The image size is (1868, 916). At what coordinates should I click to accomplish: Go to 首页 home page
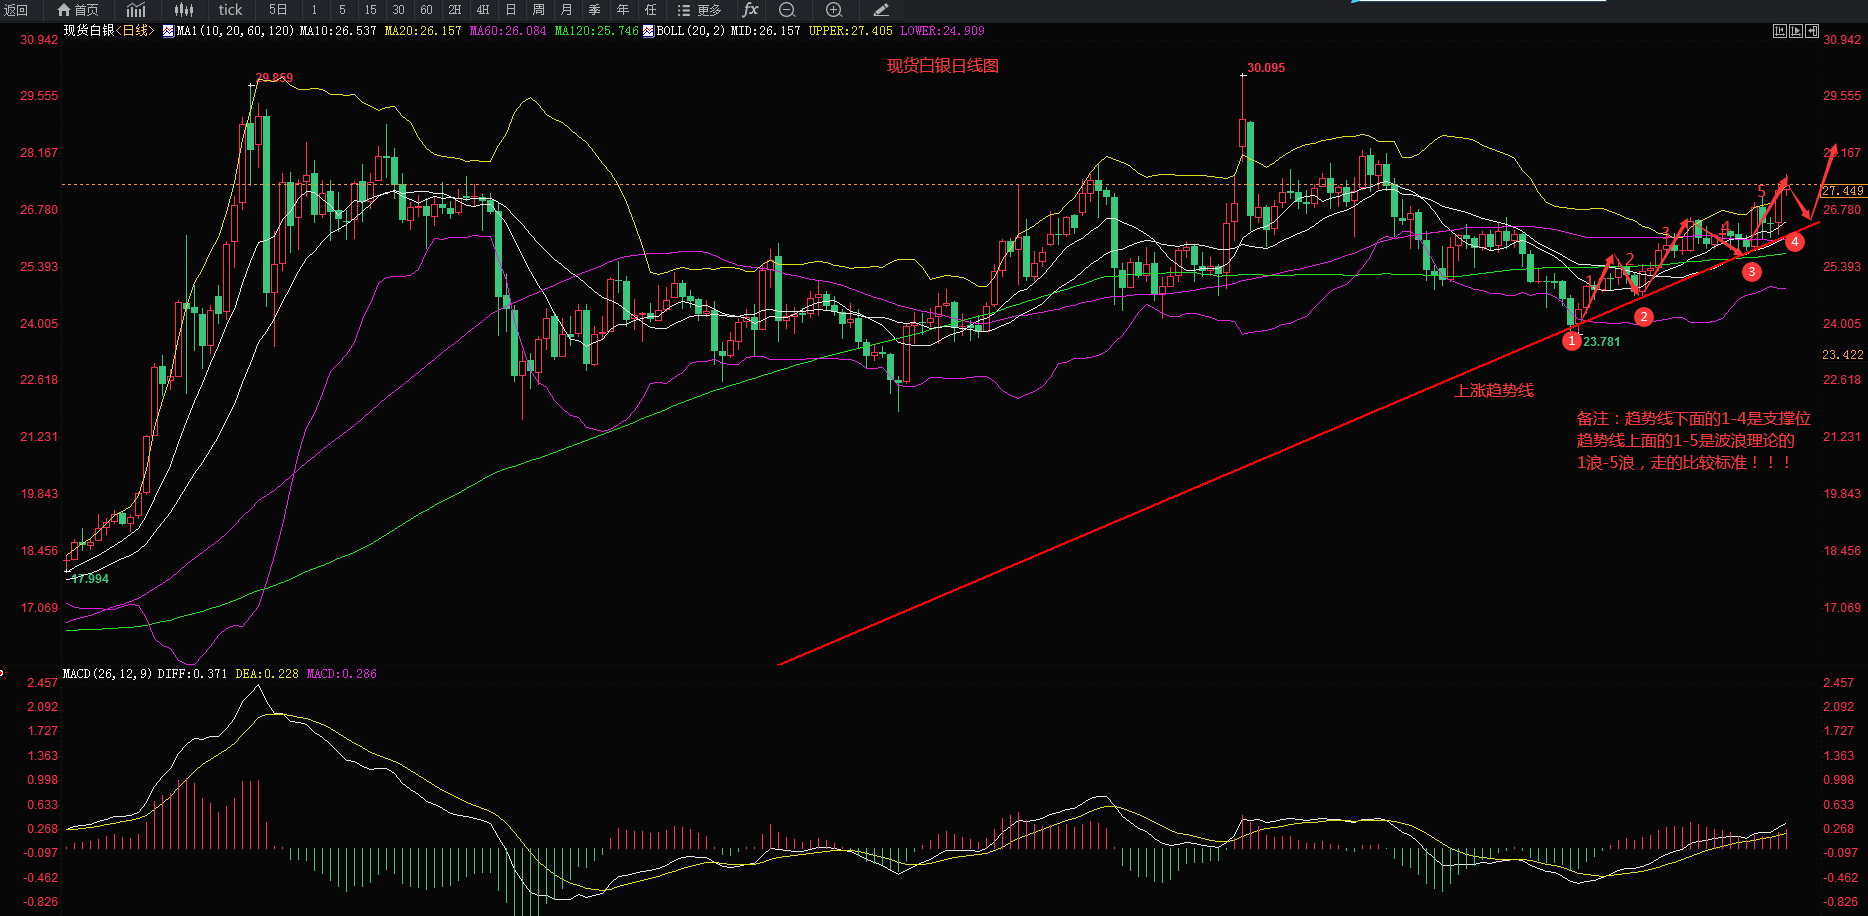coord(77,10)
